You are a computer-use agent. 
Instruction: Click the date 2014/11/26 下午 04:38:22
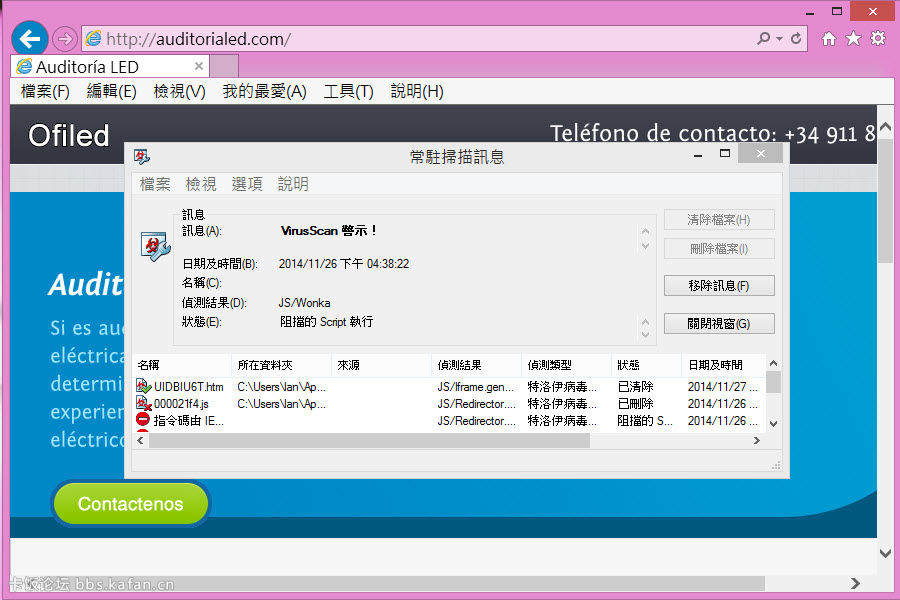(344, 264)
